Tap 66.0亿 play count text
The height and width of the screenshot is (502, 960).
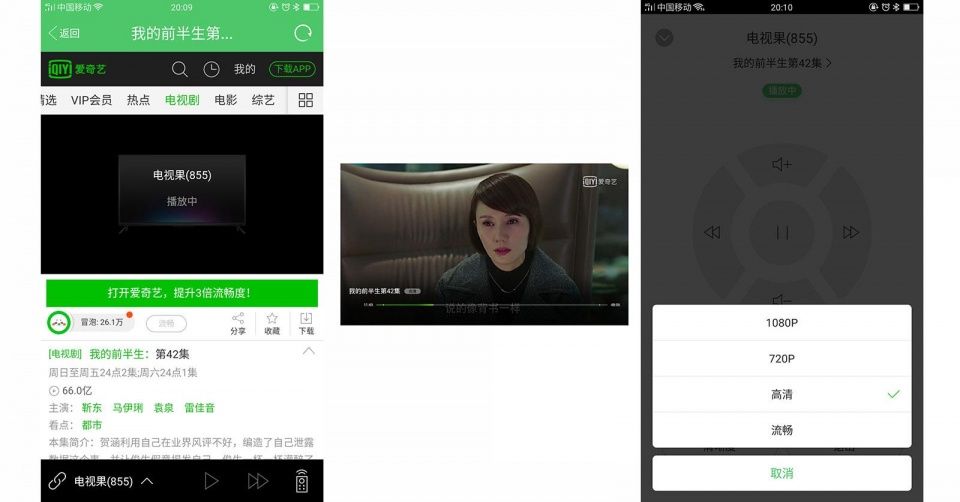[77, 391]
